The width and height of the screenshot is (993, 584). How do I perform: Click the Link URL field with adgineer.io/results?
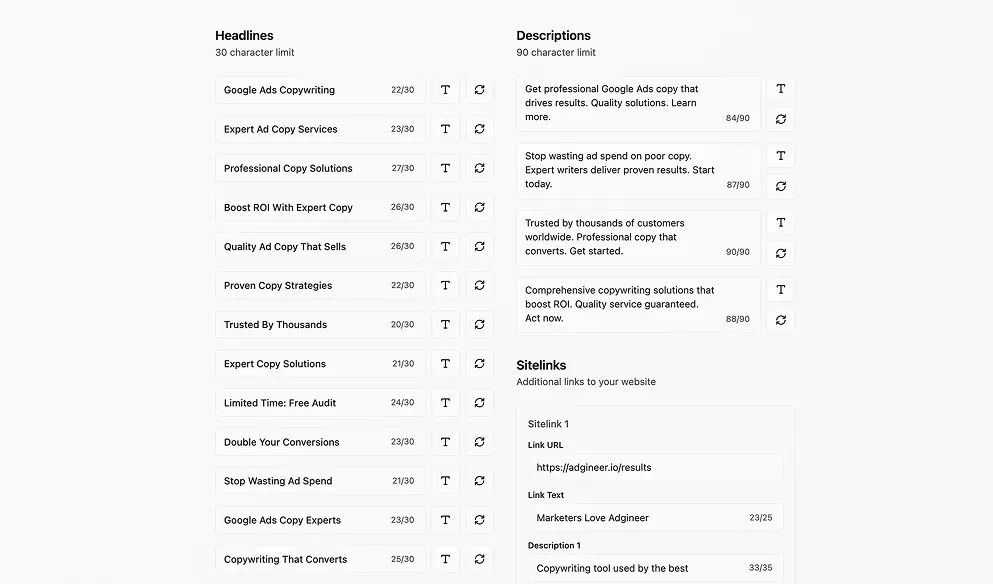point(655,467)
